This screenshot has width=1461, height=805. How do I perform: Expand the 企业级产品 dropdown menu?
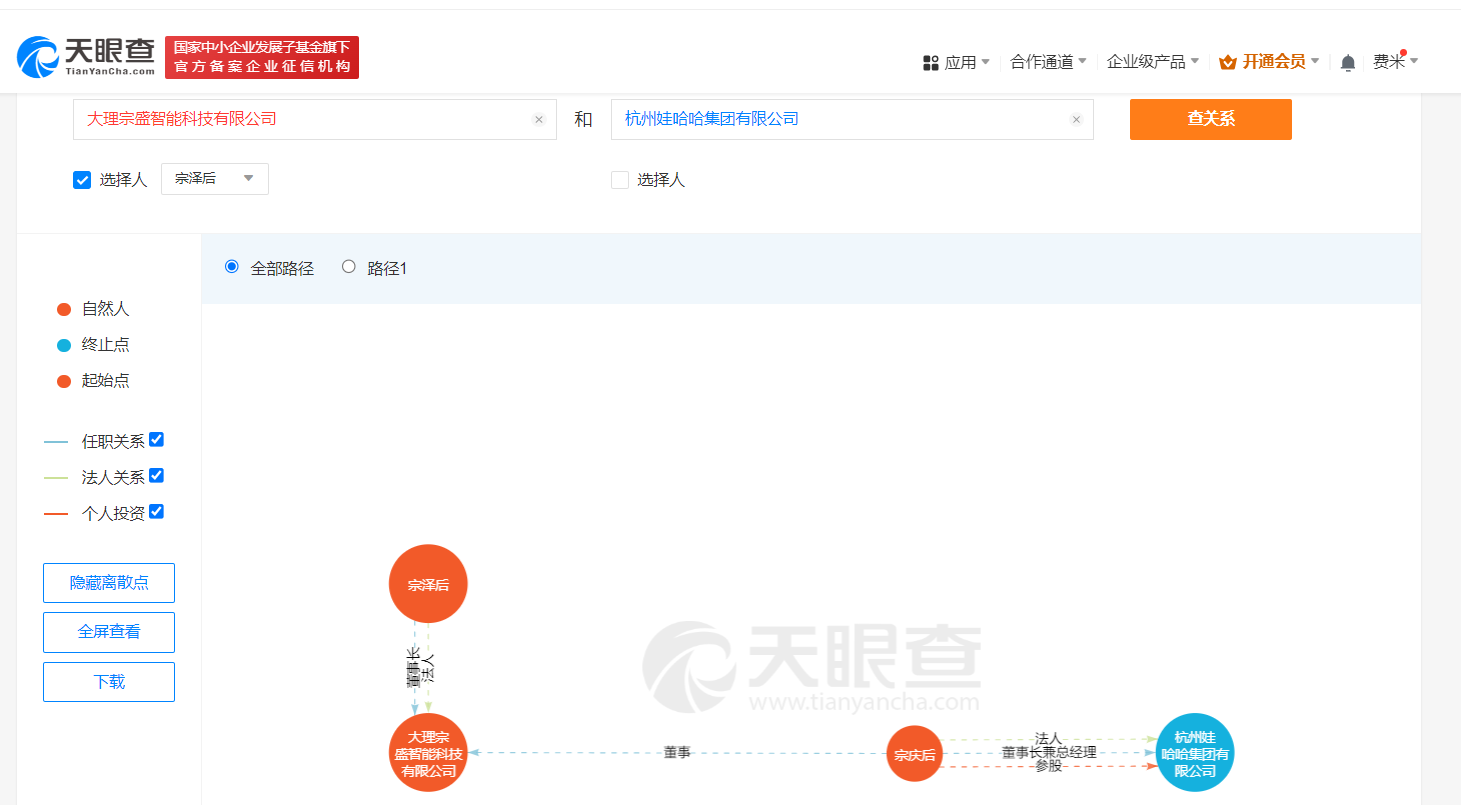(1146, 61)
